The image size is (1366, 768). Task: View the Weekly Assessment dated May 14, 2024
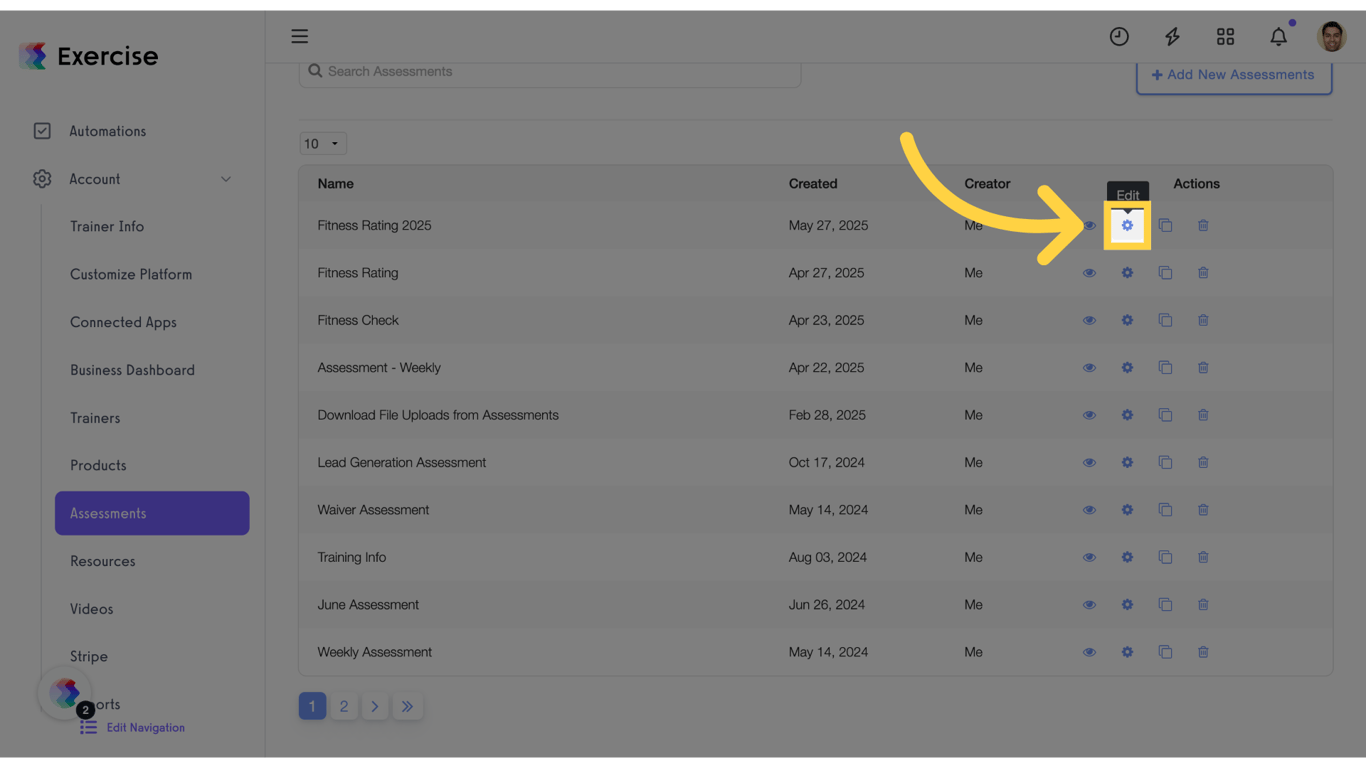(1089, 652)
